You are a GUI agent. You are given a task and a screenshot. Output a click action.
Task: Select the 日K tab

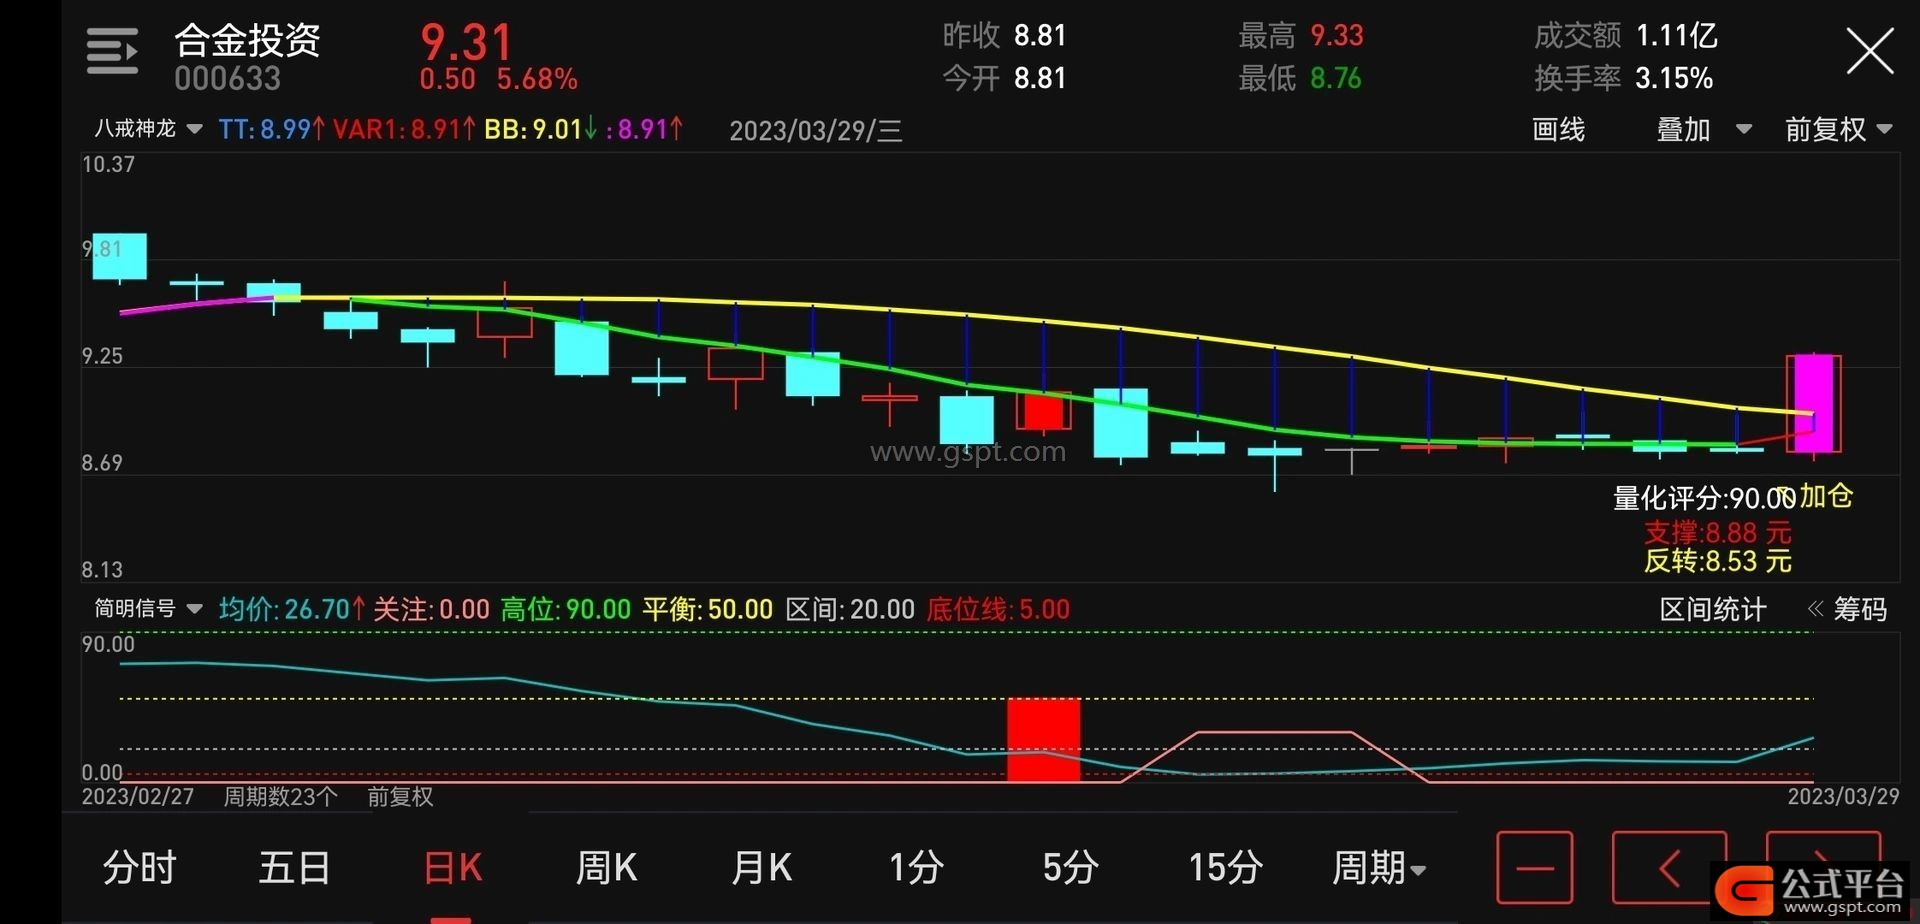(452, 868)
